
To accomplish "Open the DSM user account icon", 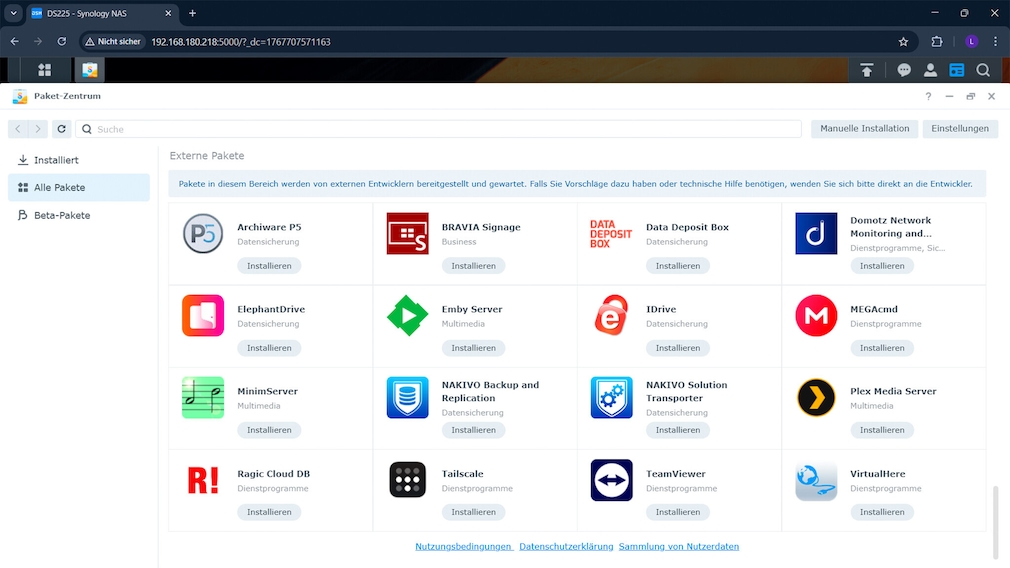I will (930, 70).
